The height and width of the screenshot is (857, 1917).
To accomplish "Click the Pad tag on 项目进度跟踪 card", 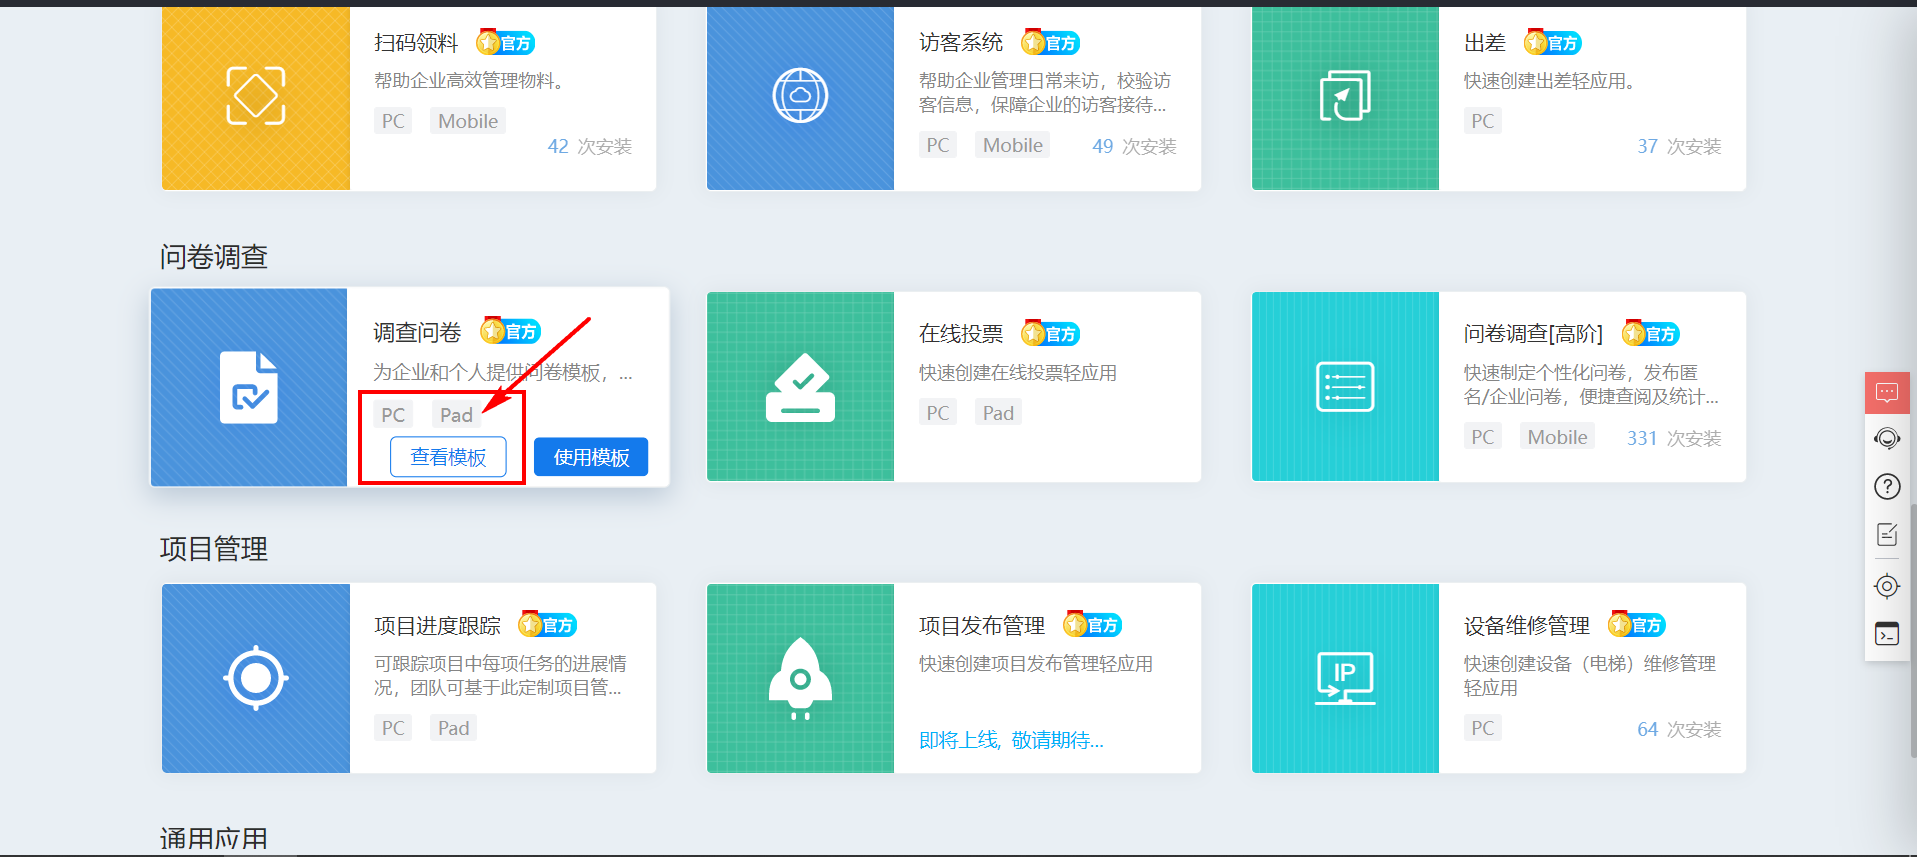I will [453, 728].
